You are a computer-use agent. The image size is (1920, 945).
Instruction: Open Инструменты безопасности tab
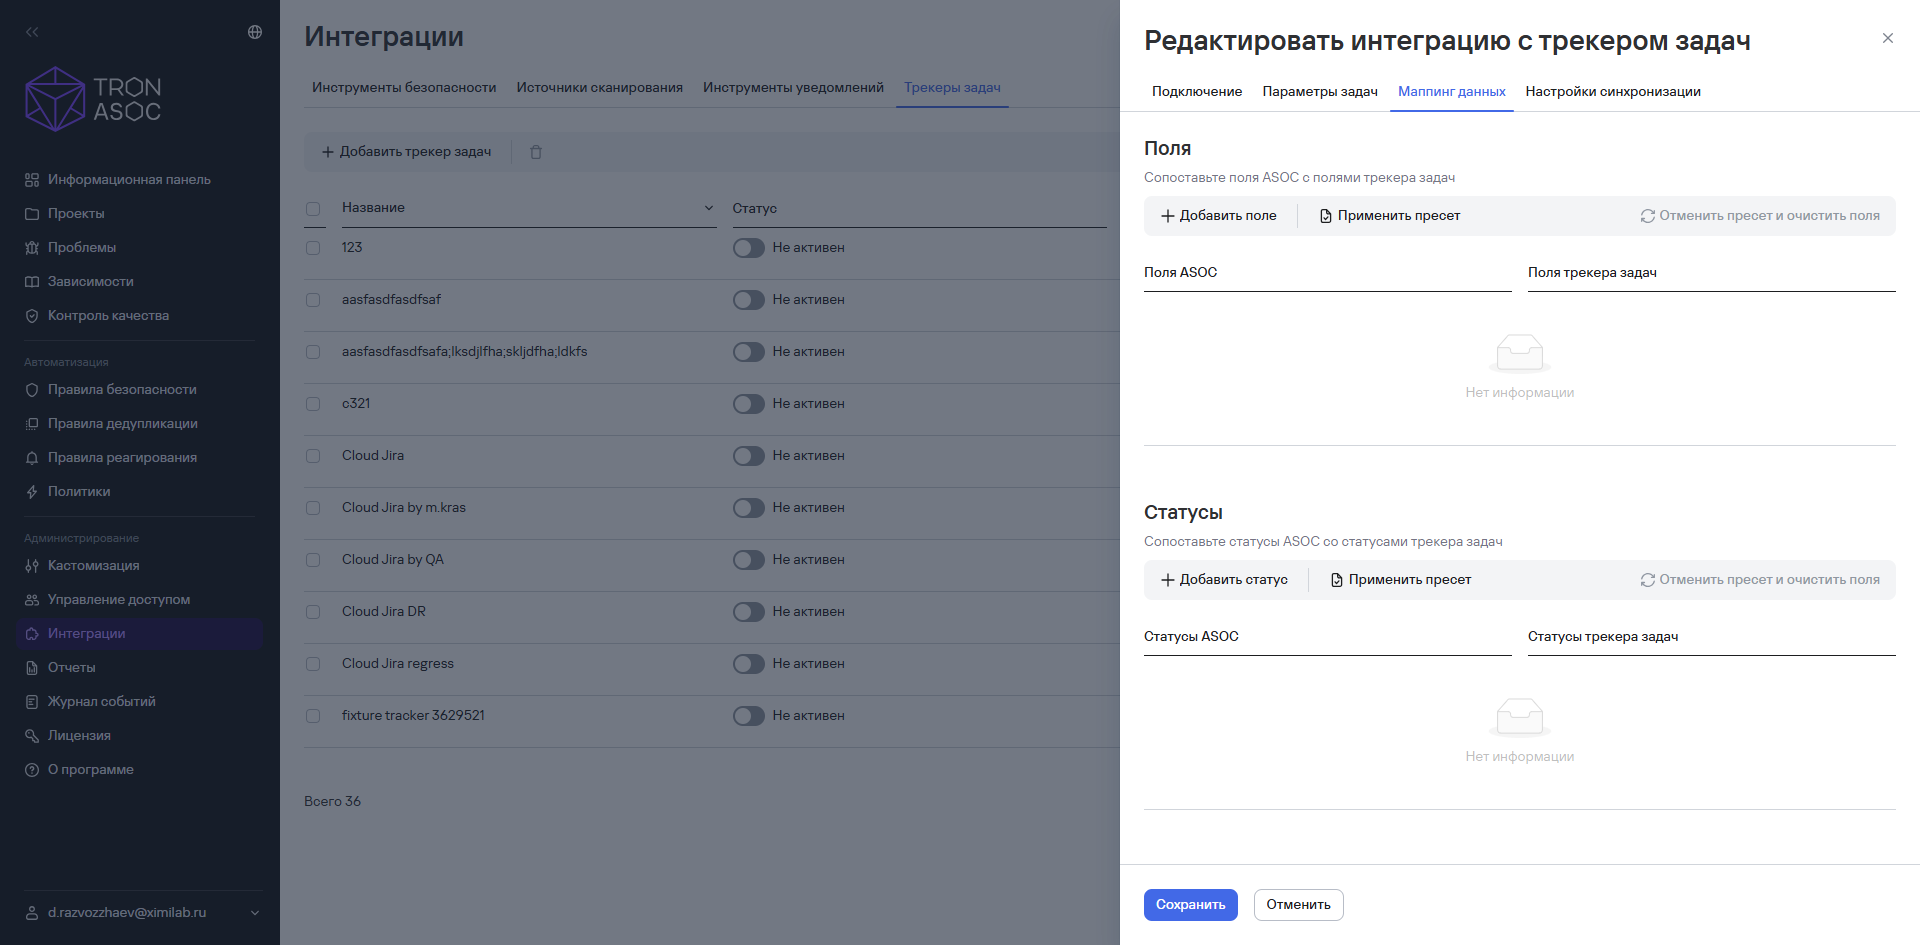coord(404,88)
